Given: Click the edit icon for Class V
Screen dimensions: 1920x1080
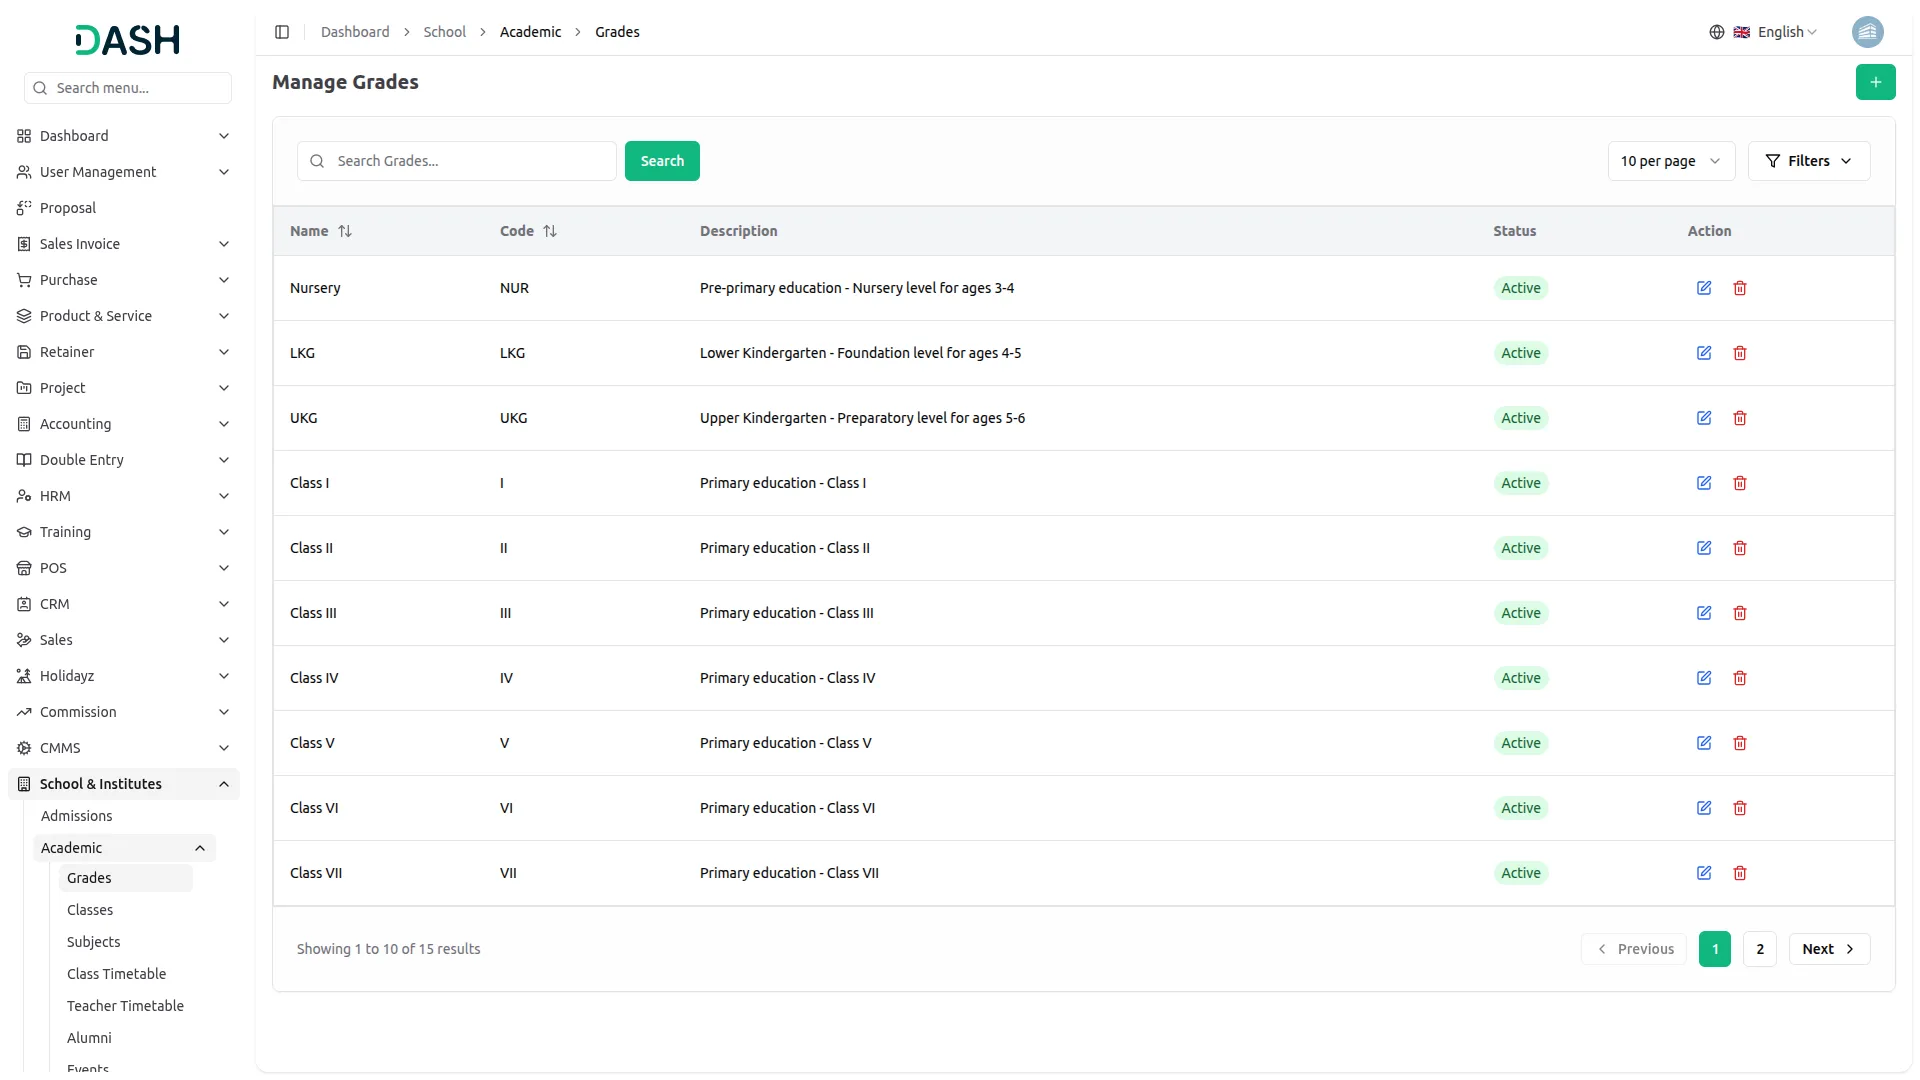Looking at the screenshot, I should click(x=1704, y=743).
